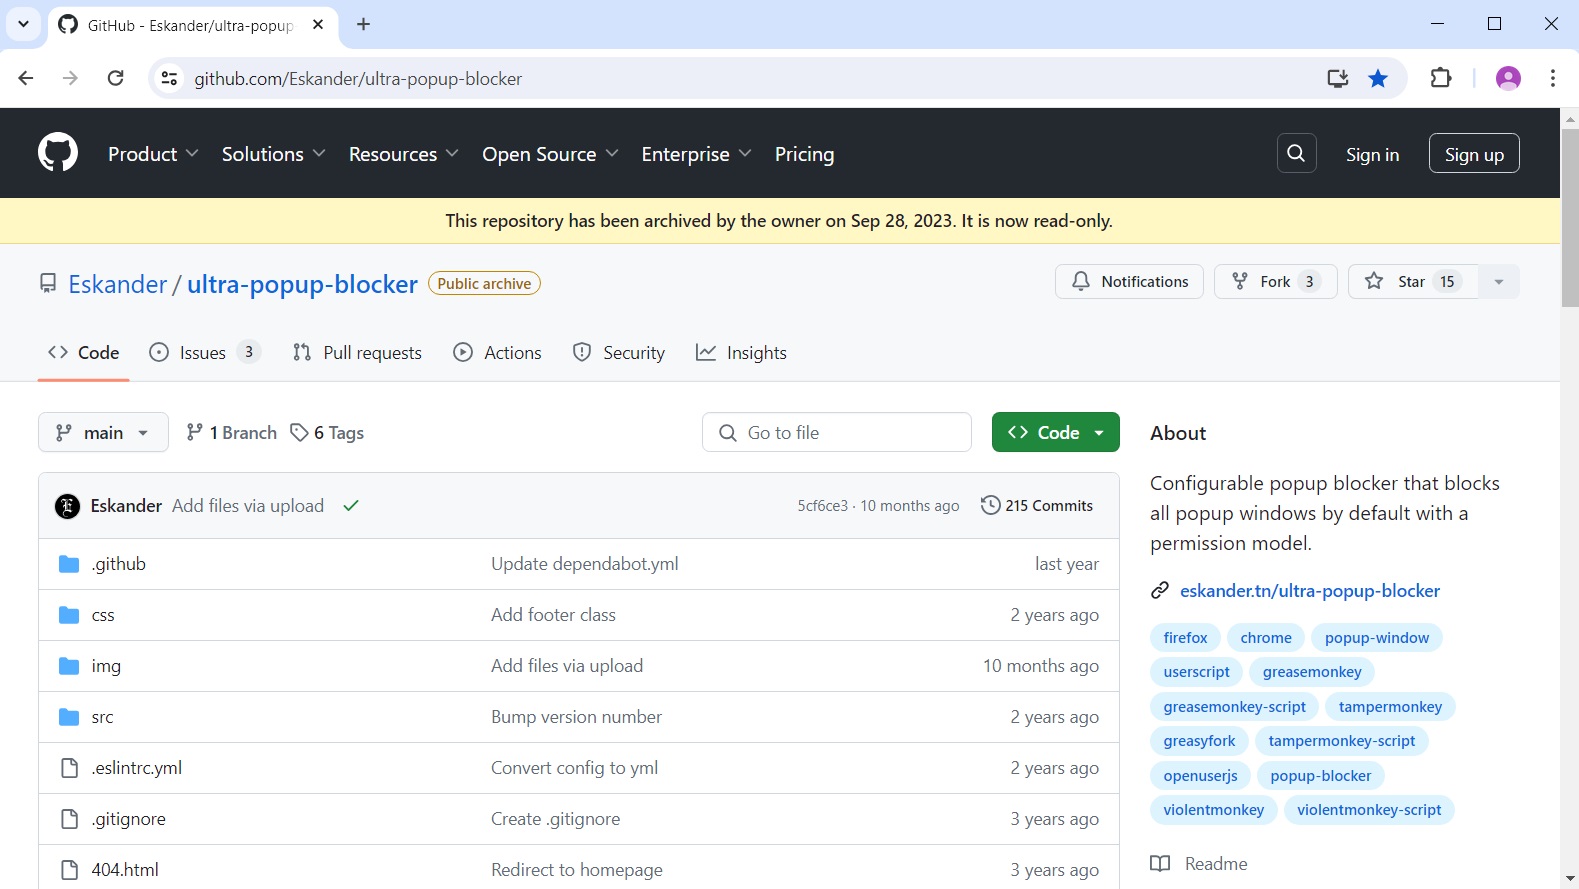Click the violentmonkey topic tag
The height and width of the screenshot is (889, 1579).
tap(1214, 810)
